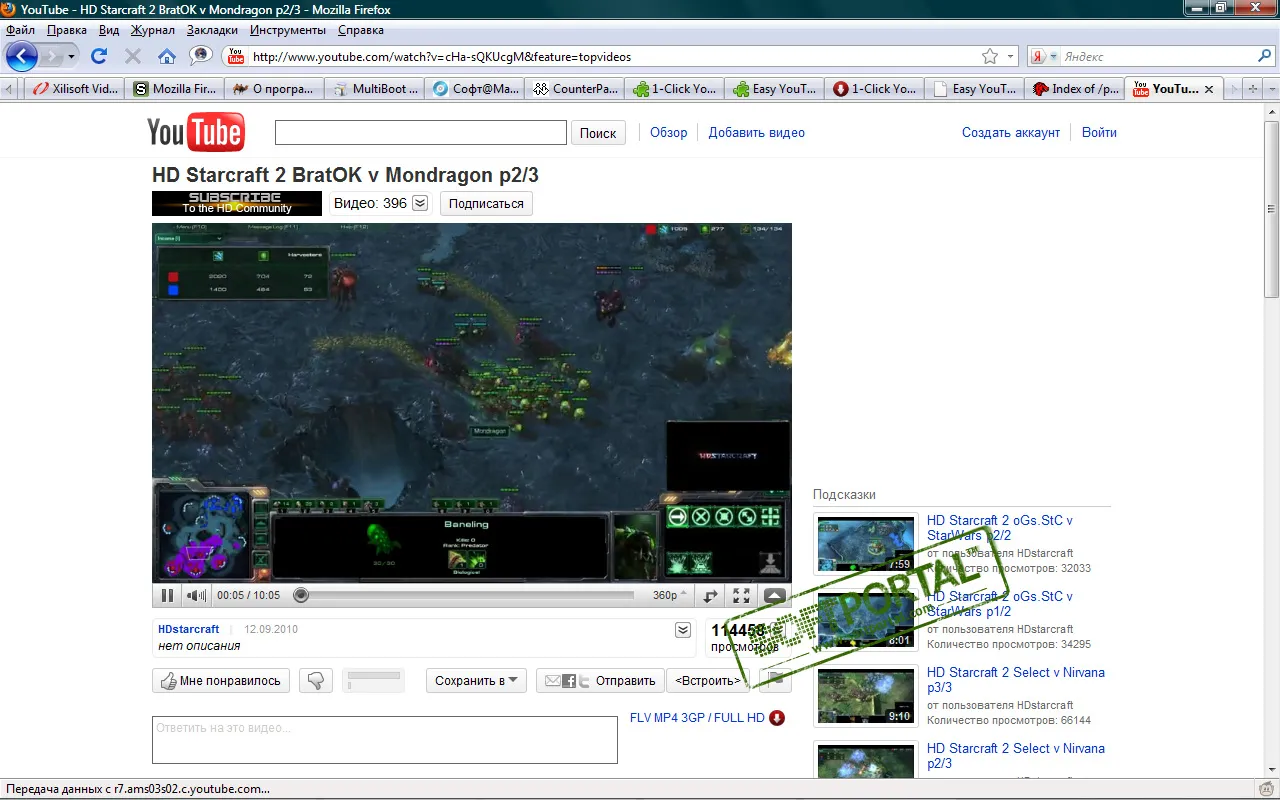Screen dimensions: 1280x800
Task: Click the magnifier in the Yandex search box
Action: [1265, 56]
